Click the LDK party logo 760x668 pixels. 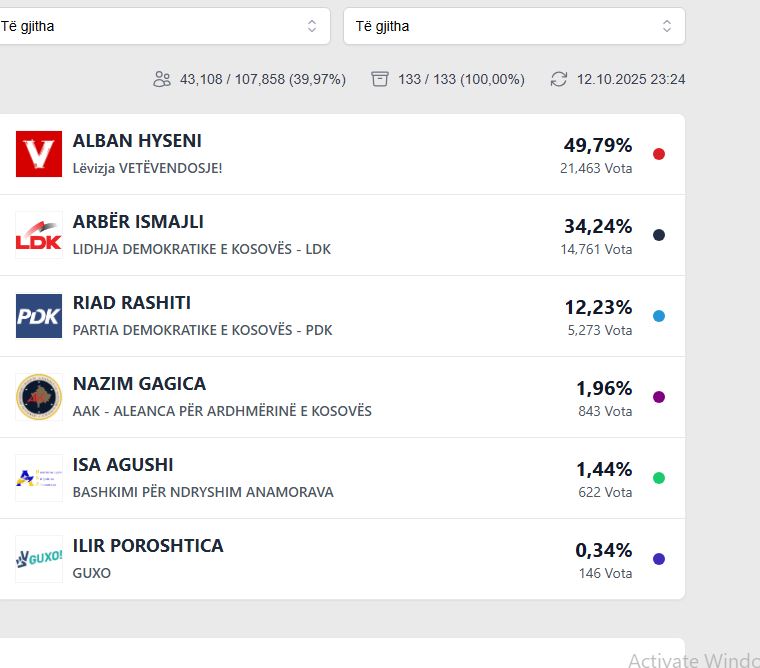pos(39,235)
